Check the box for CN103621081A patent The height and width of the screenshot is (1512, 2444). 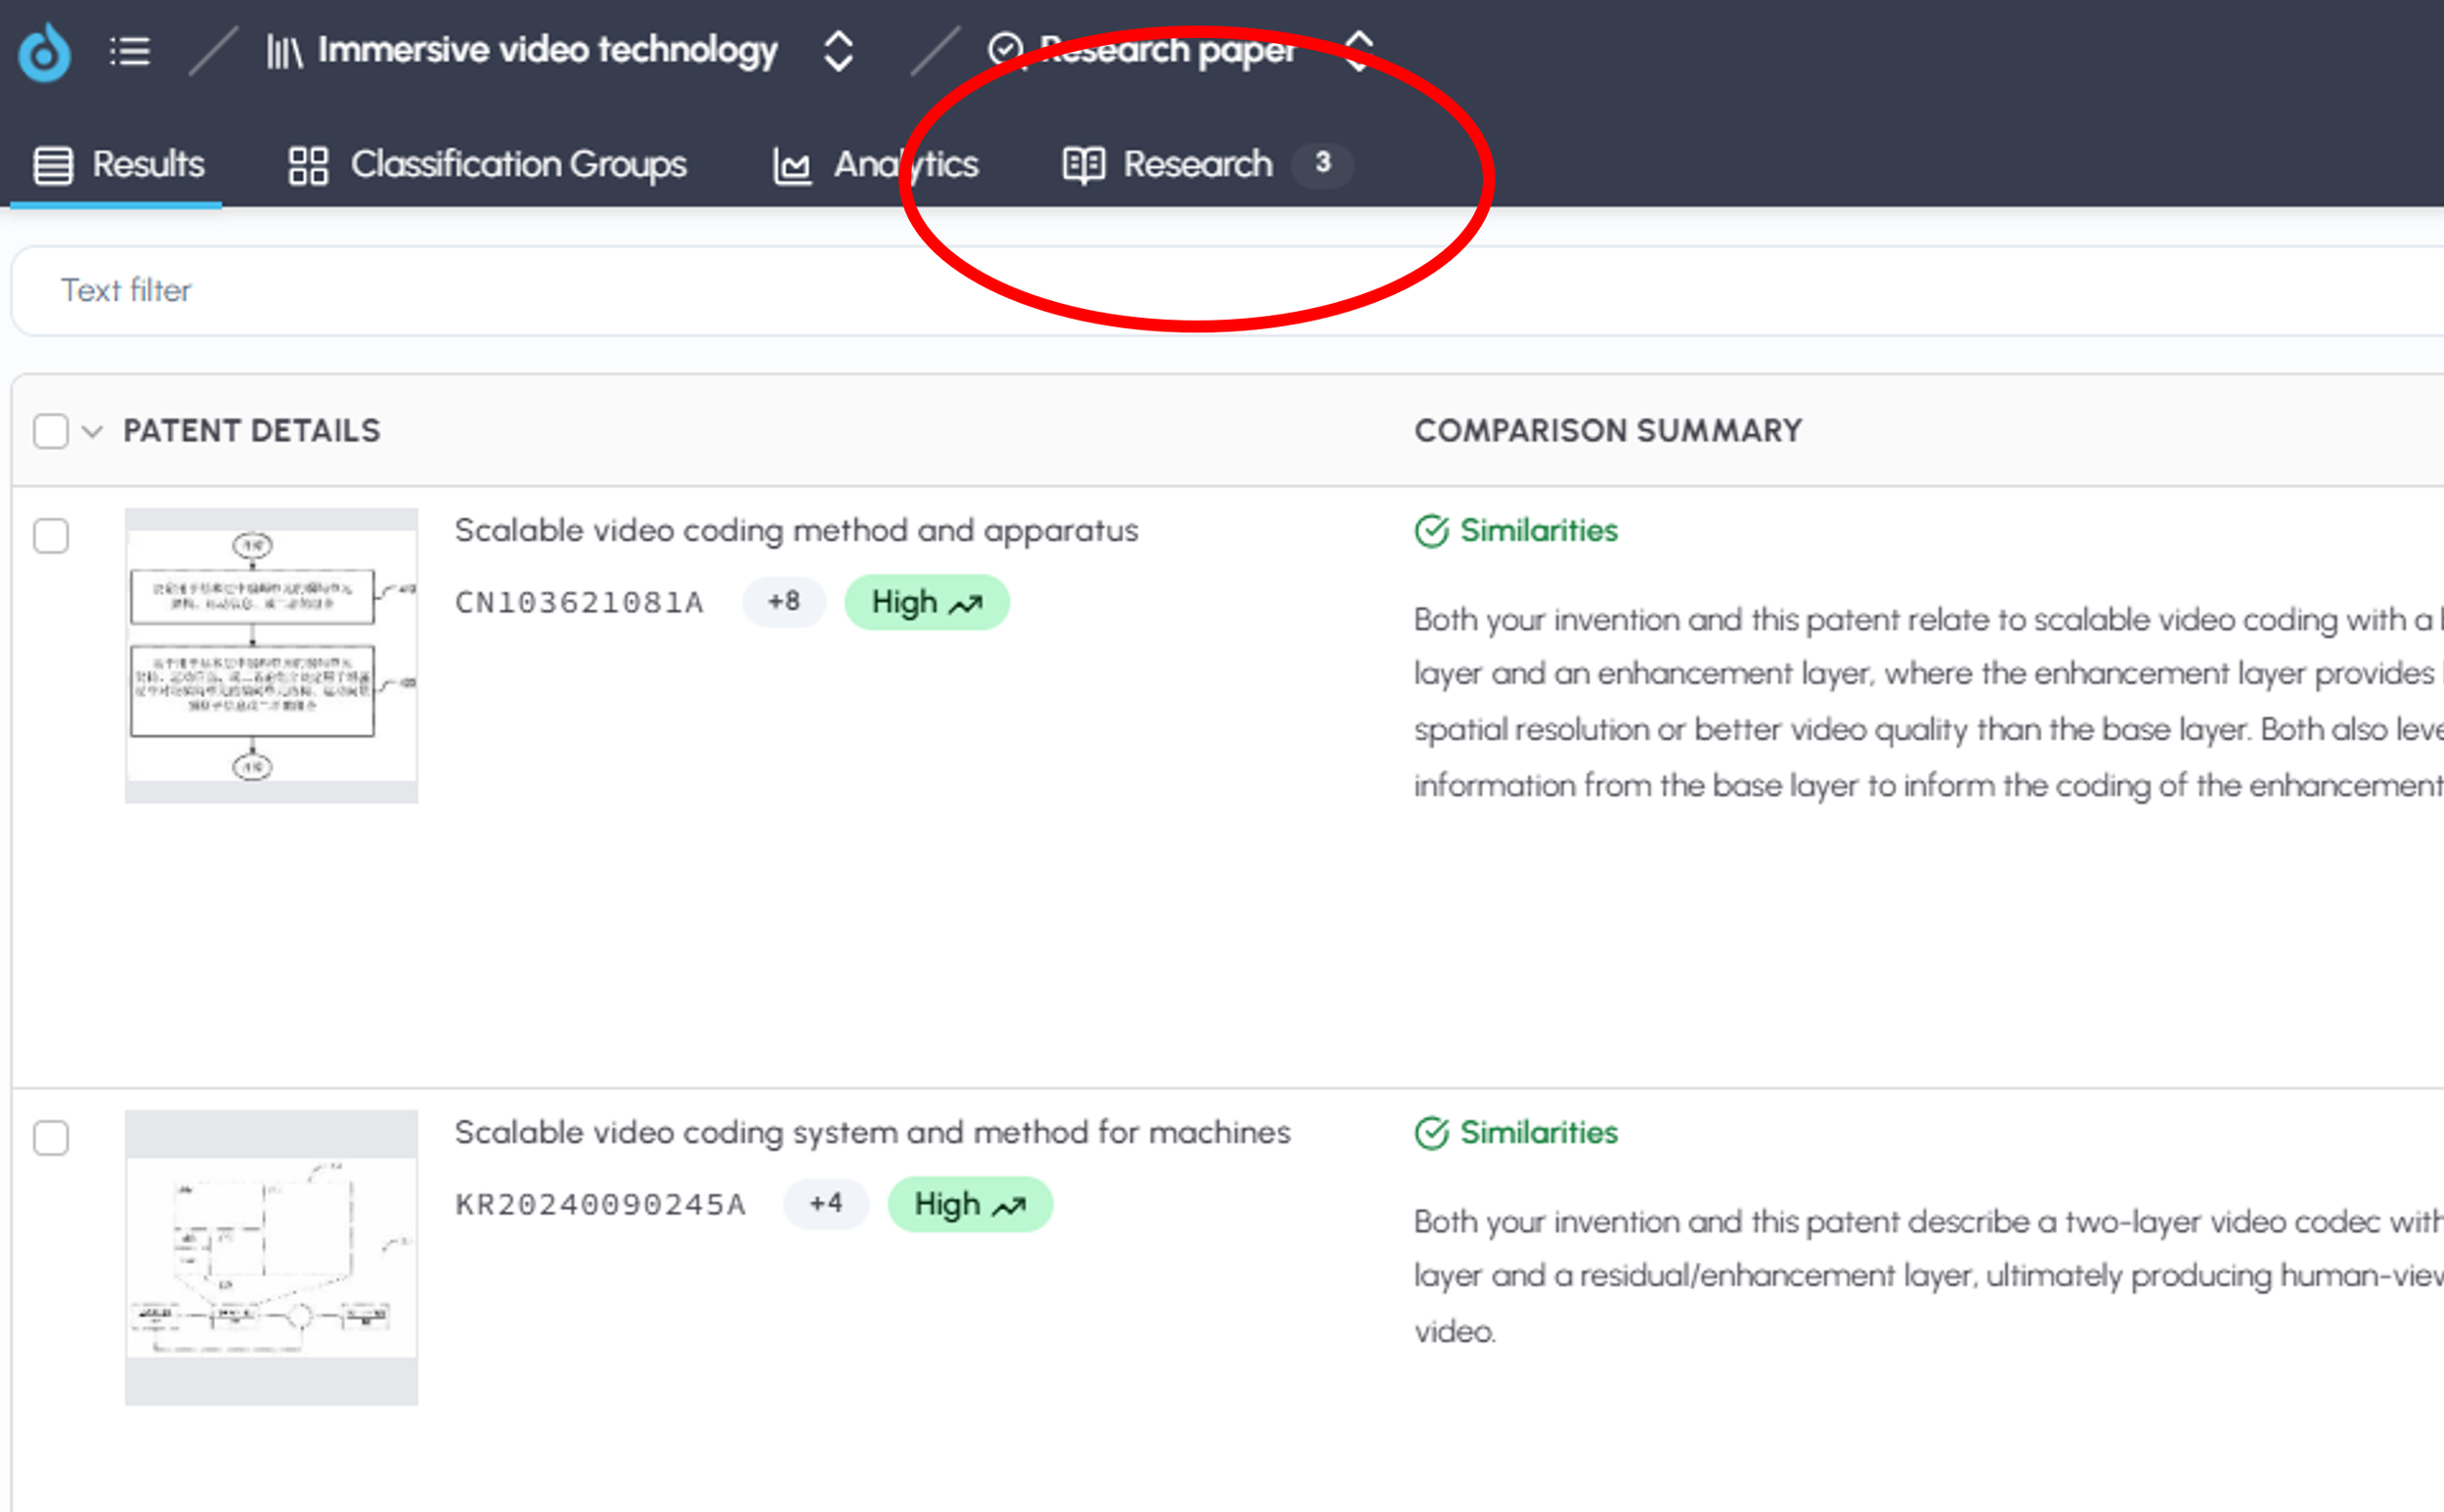coord(51,536)
